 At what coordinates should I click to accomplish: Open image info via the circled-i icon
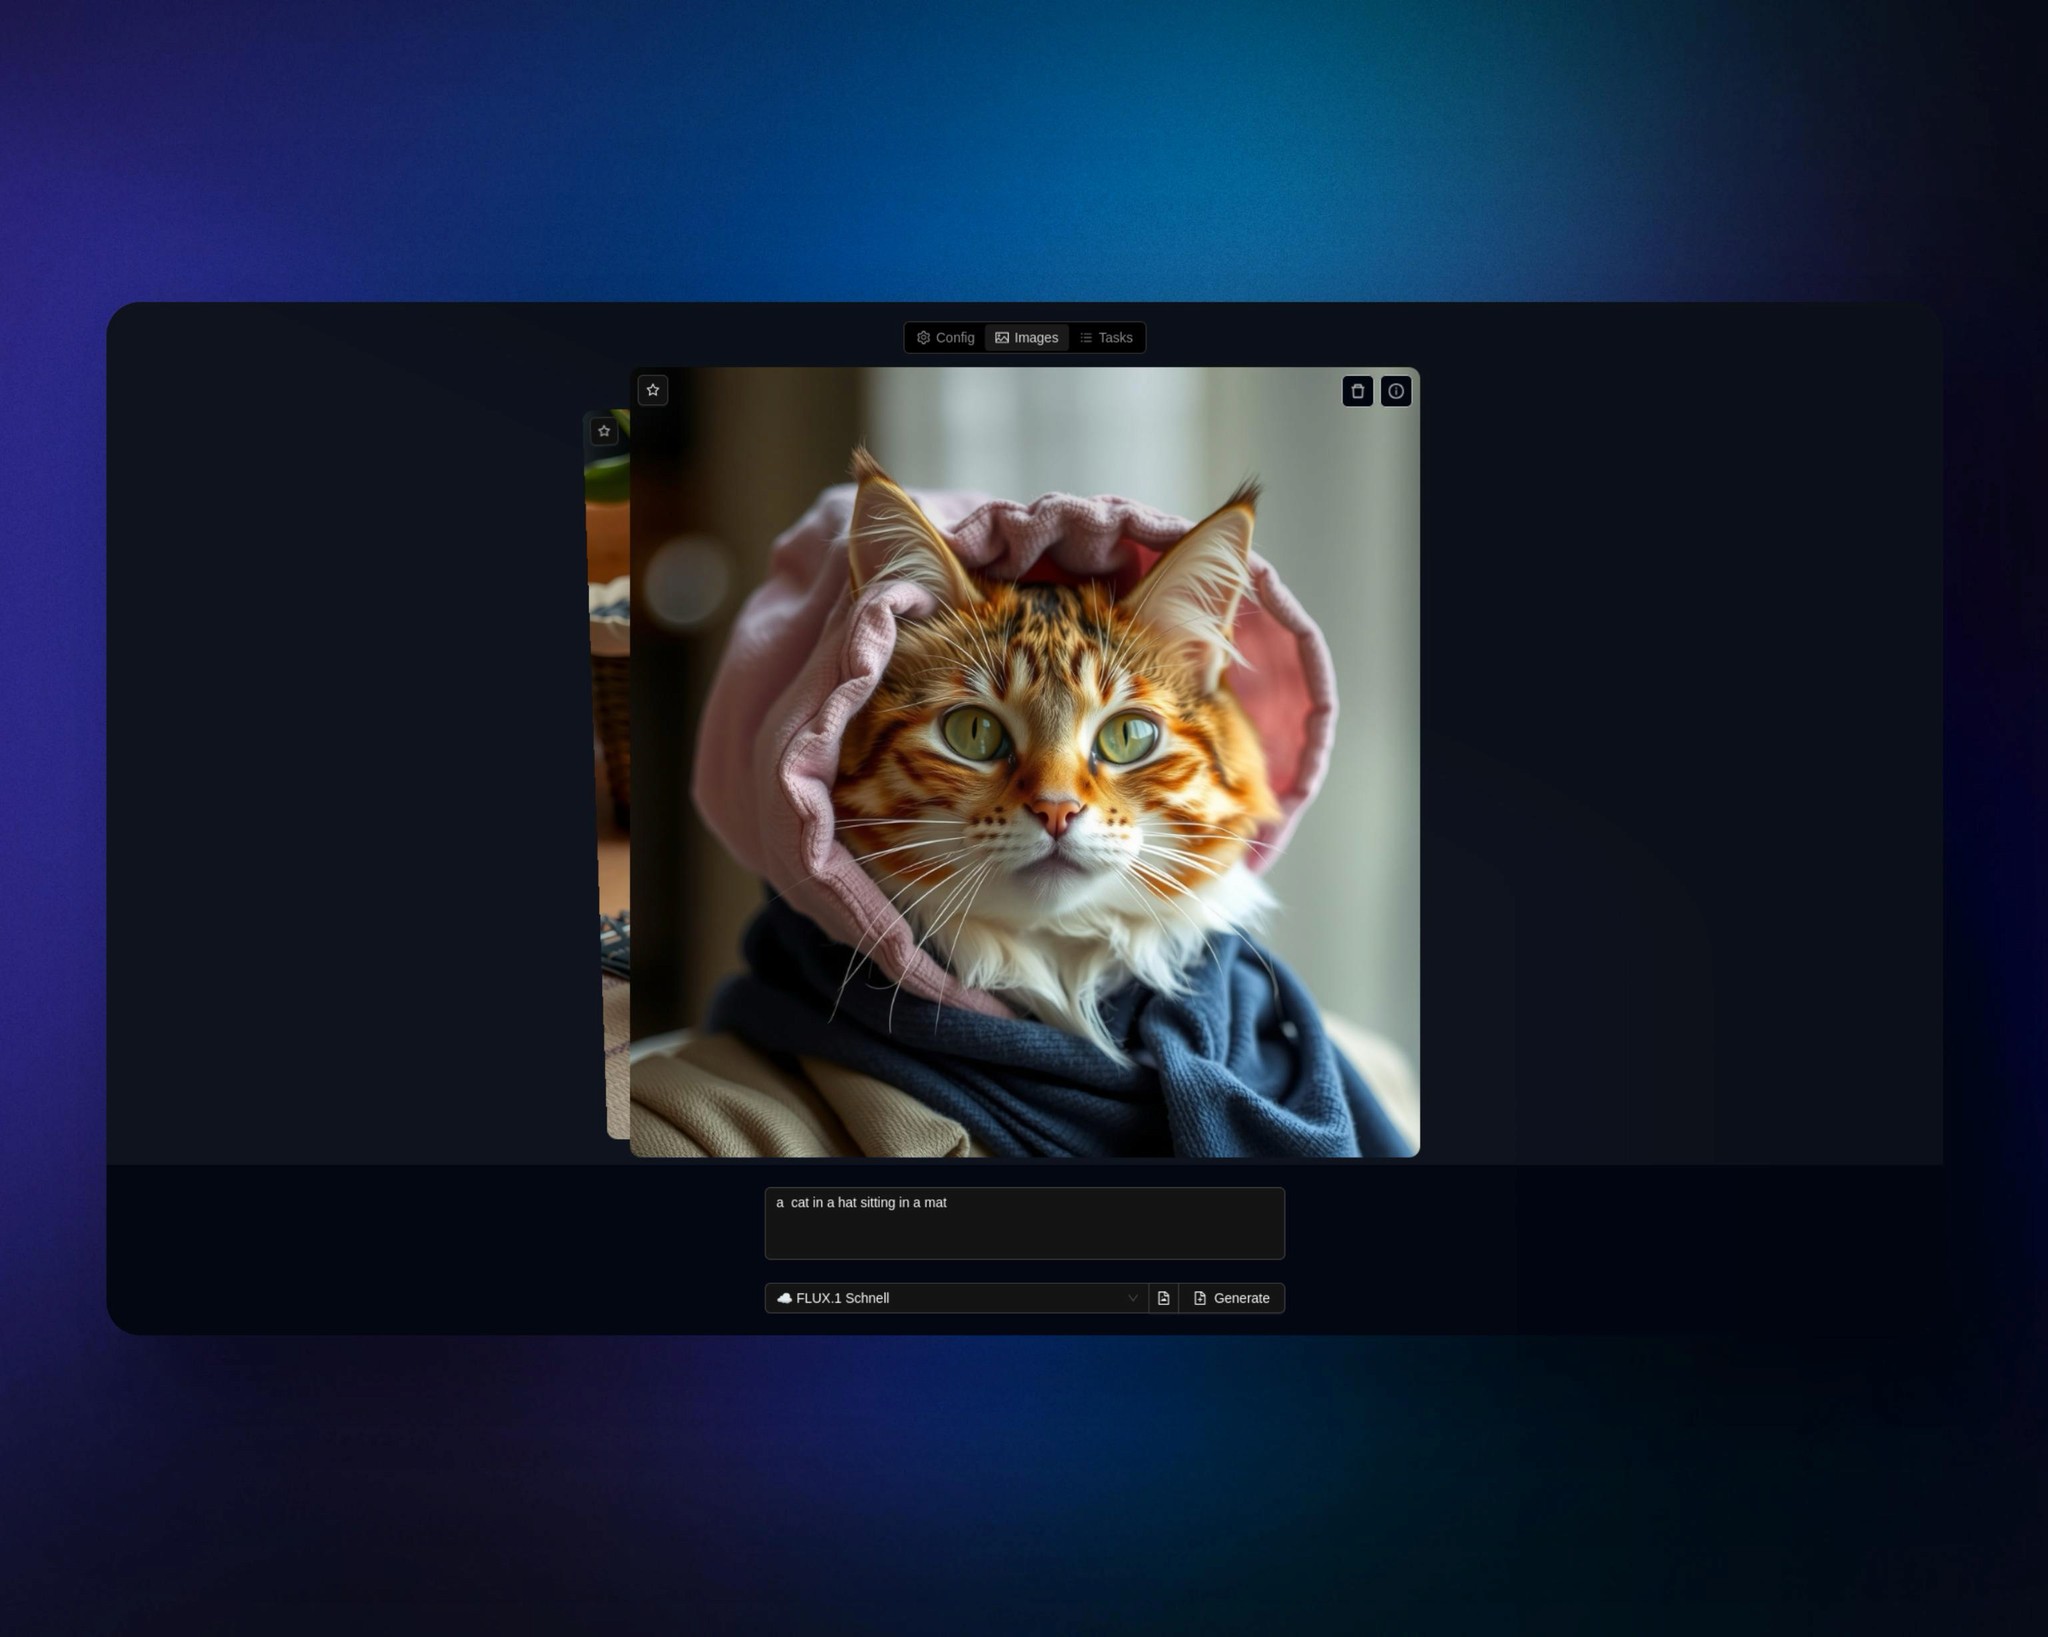click(1395, 391)
